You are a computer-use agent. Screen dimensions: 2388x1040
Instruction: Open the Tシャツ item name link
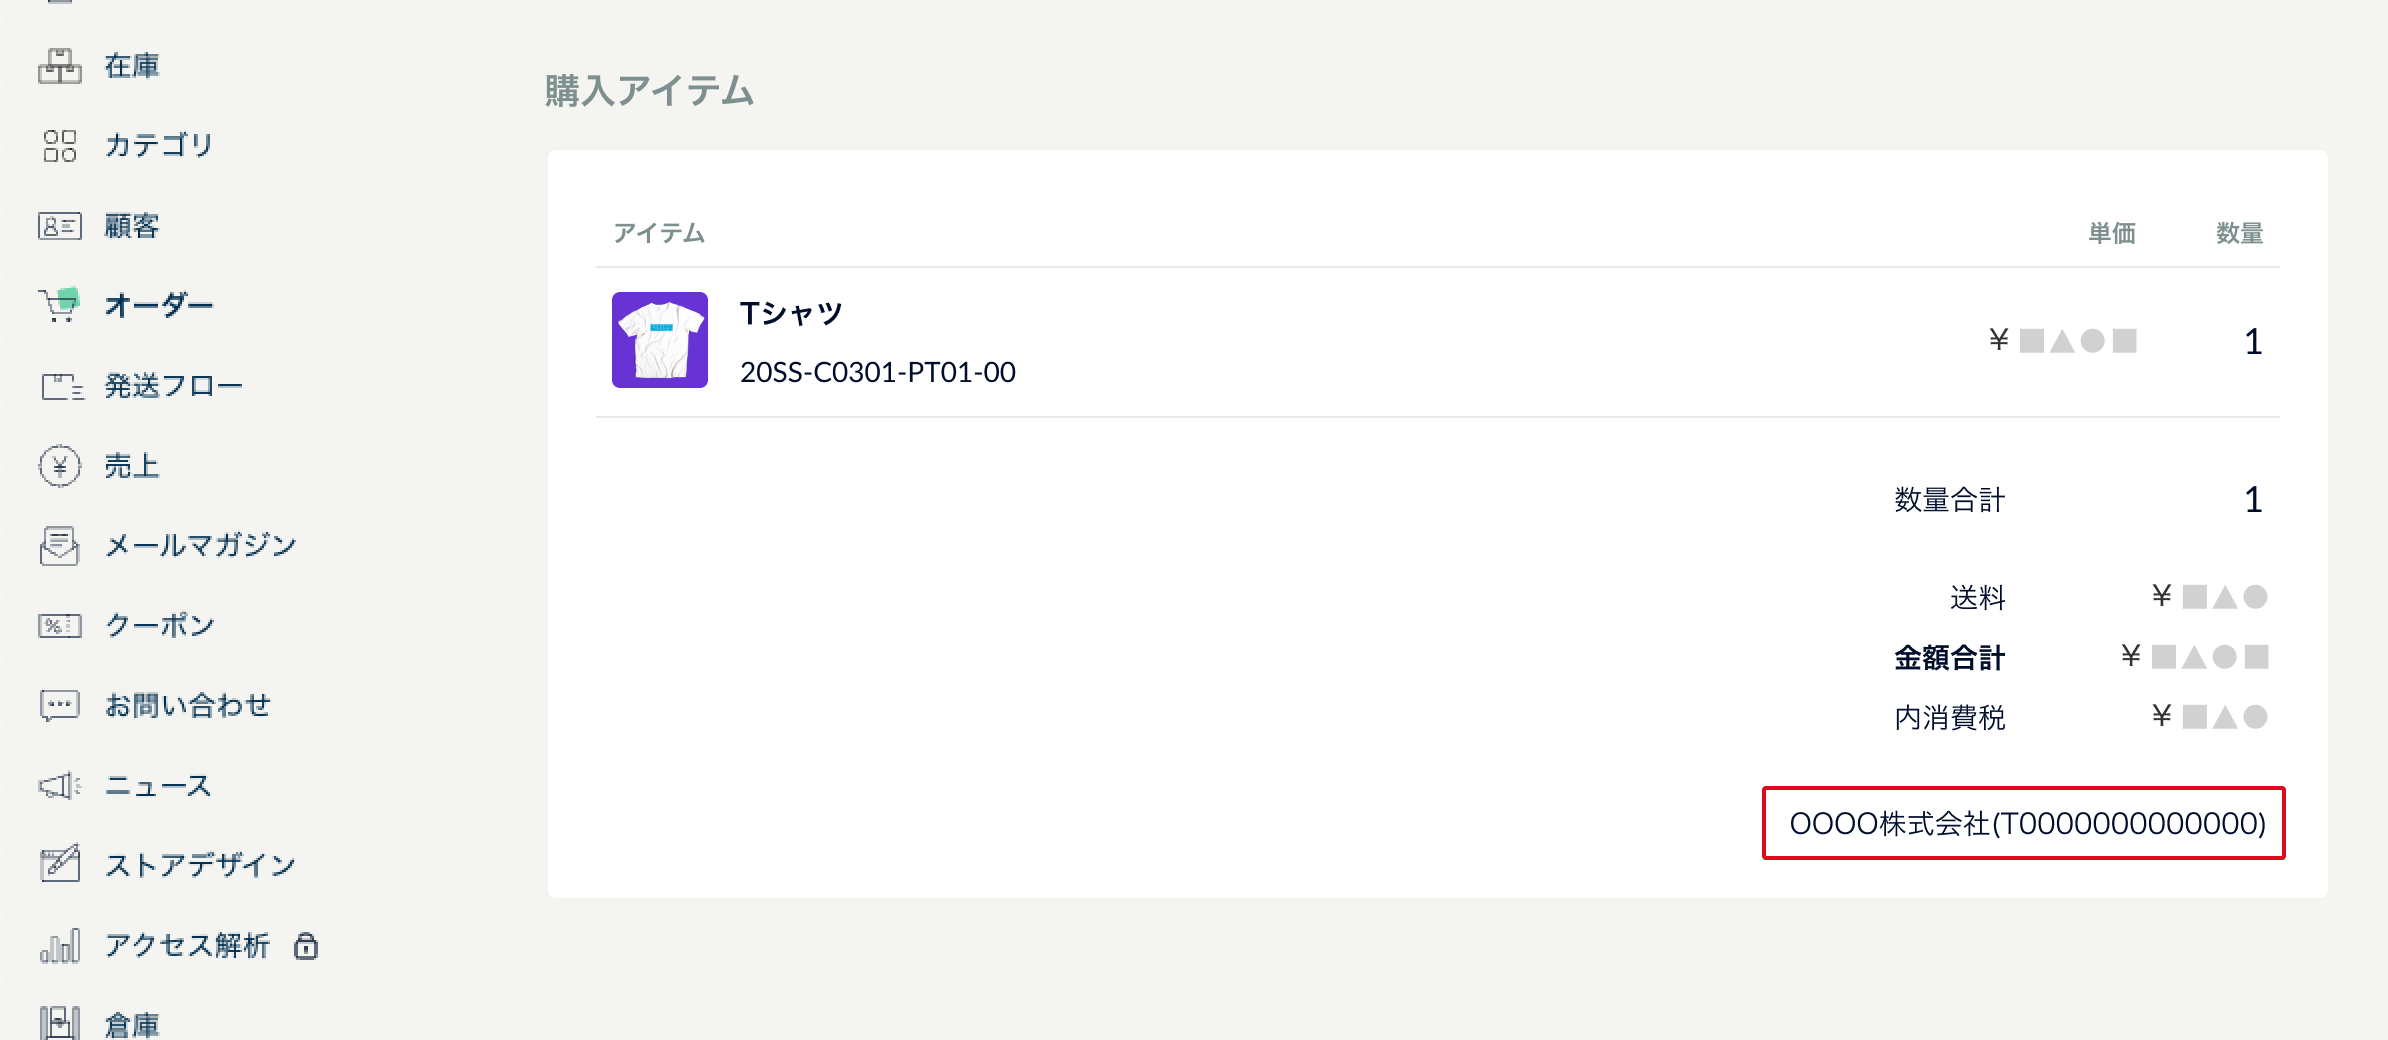[791, 314]
